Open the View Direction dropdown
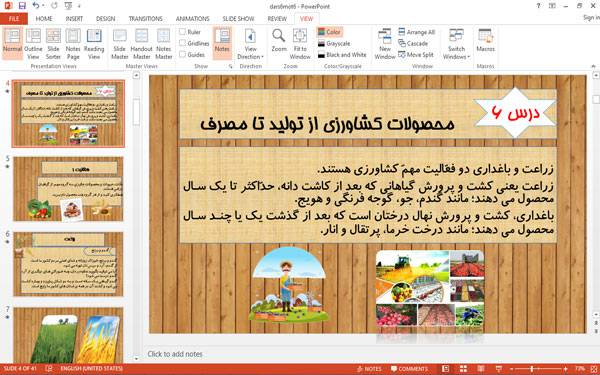 [x=250, y=44]
